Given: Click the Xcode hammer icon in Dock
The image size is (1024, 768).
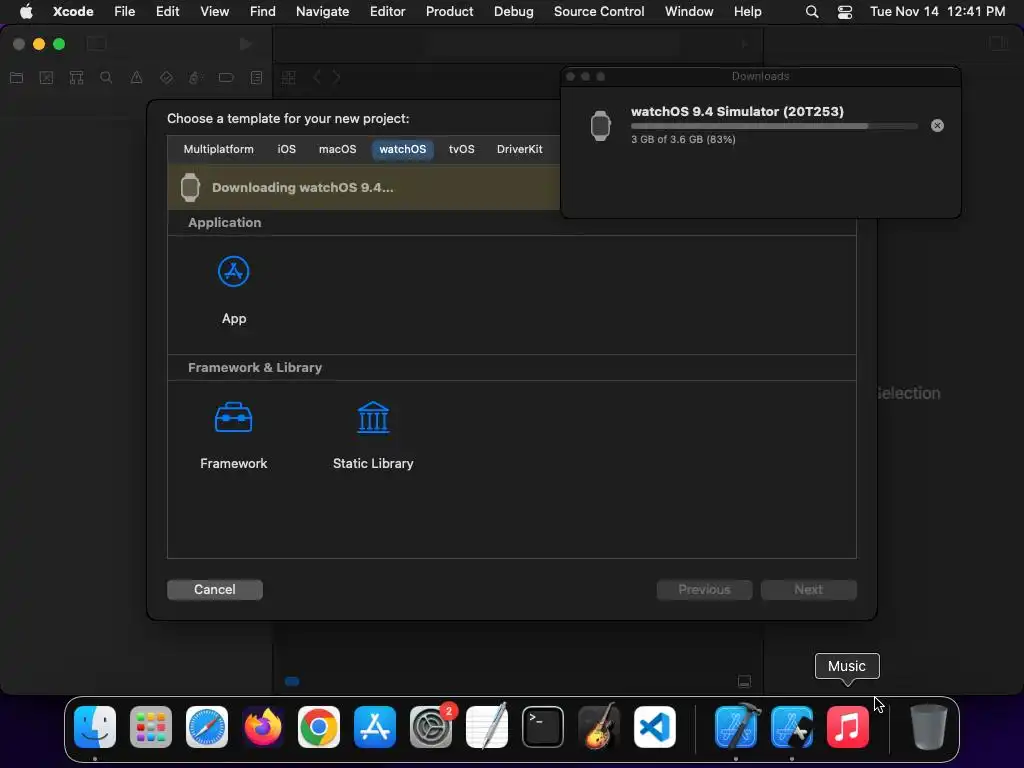Looking at the screenshot, I should tap(736, 727).
